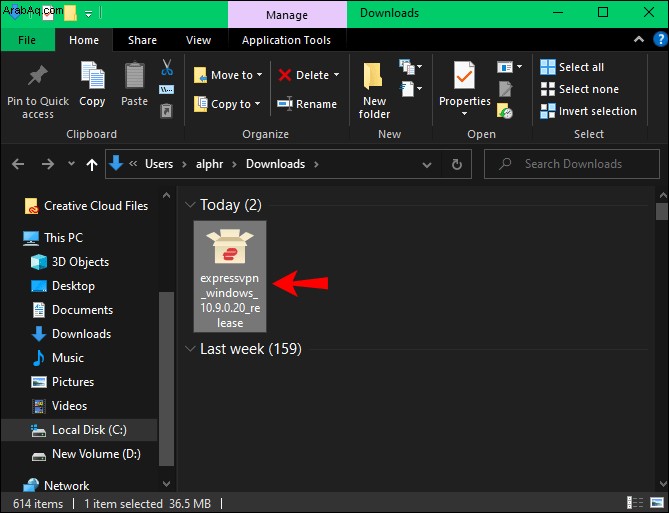Open the File menu

pyautogui.click(x=27, y=40)
